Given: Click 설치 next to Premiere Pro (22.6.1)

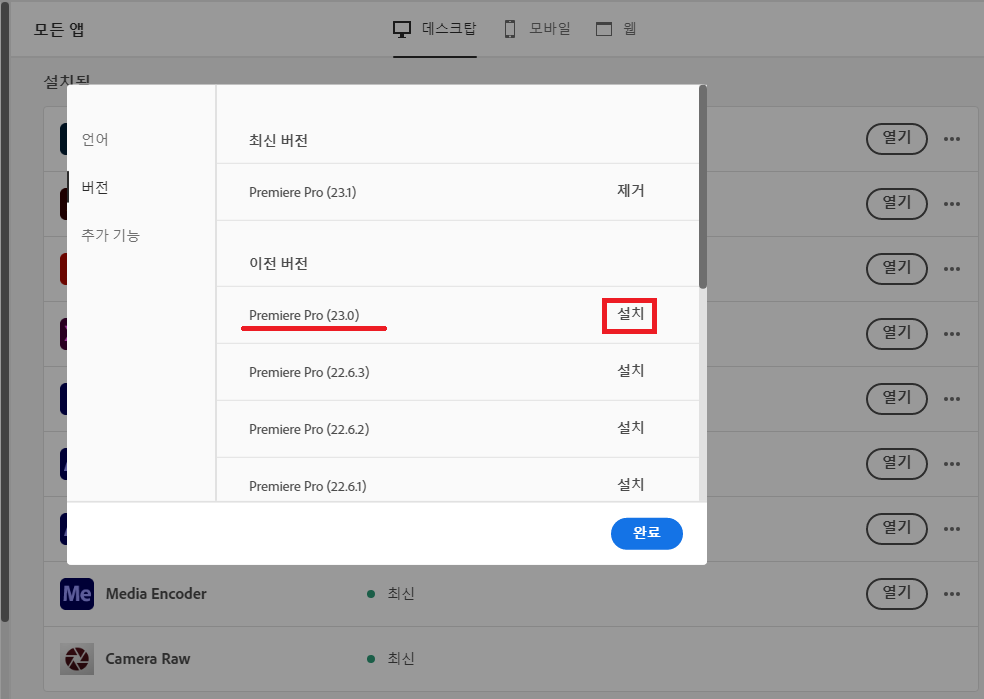Looking at the screenshot, I should pyautogui.click(x=631, y=484).
